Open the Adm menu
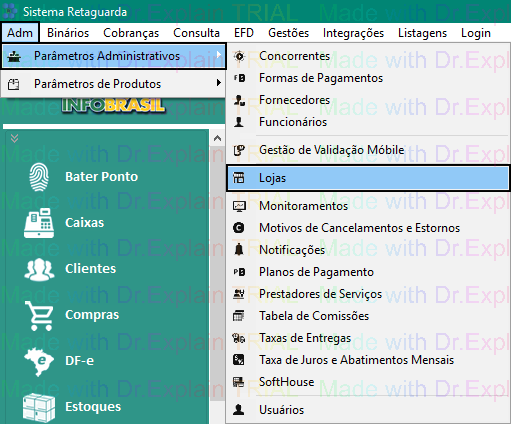The width and height of the screenshot is (511, 424). coord(20,33)
